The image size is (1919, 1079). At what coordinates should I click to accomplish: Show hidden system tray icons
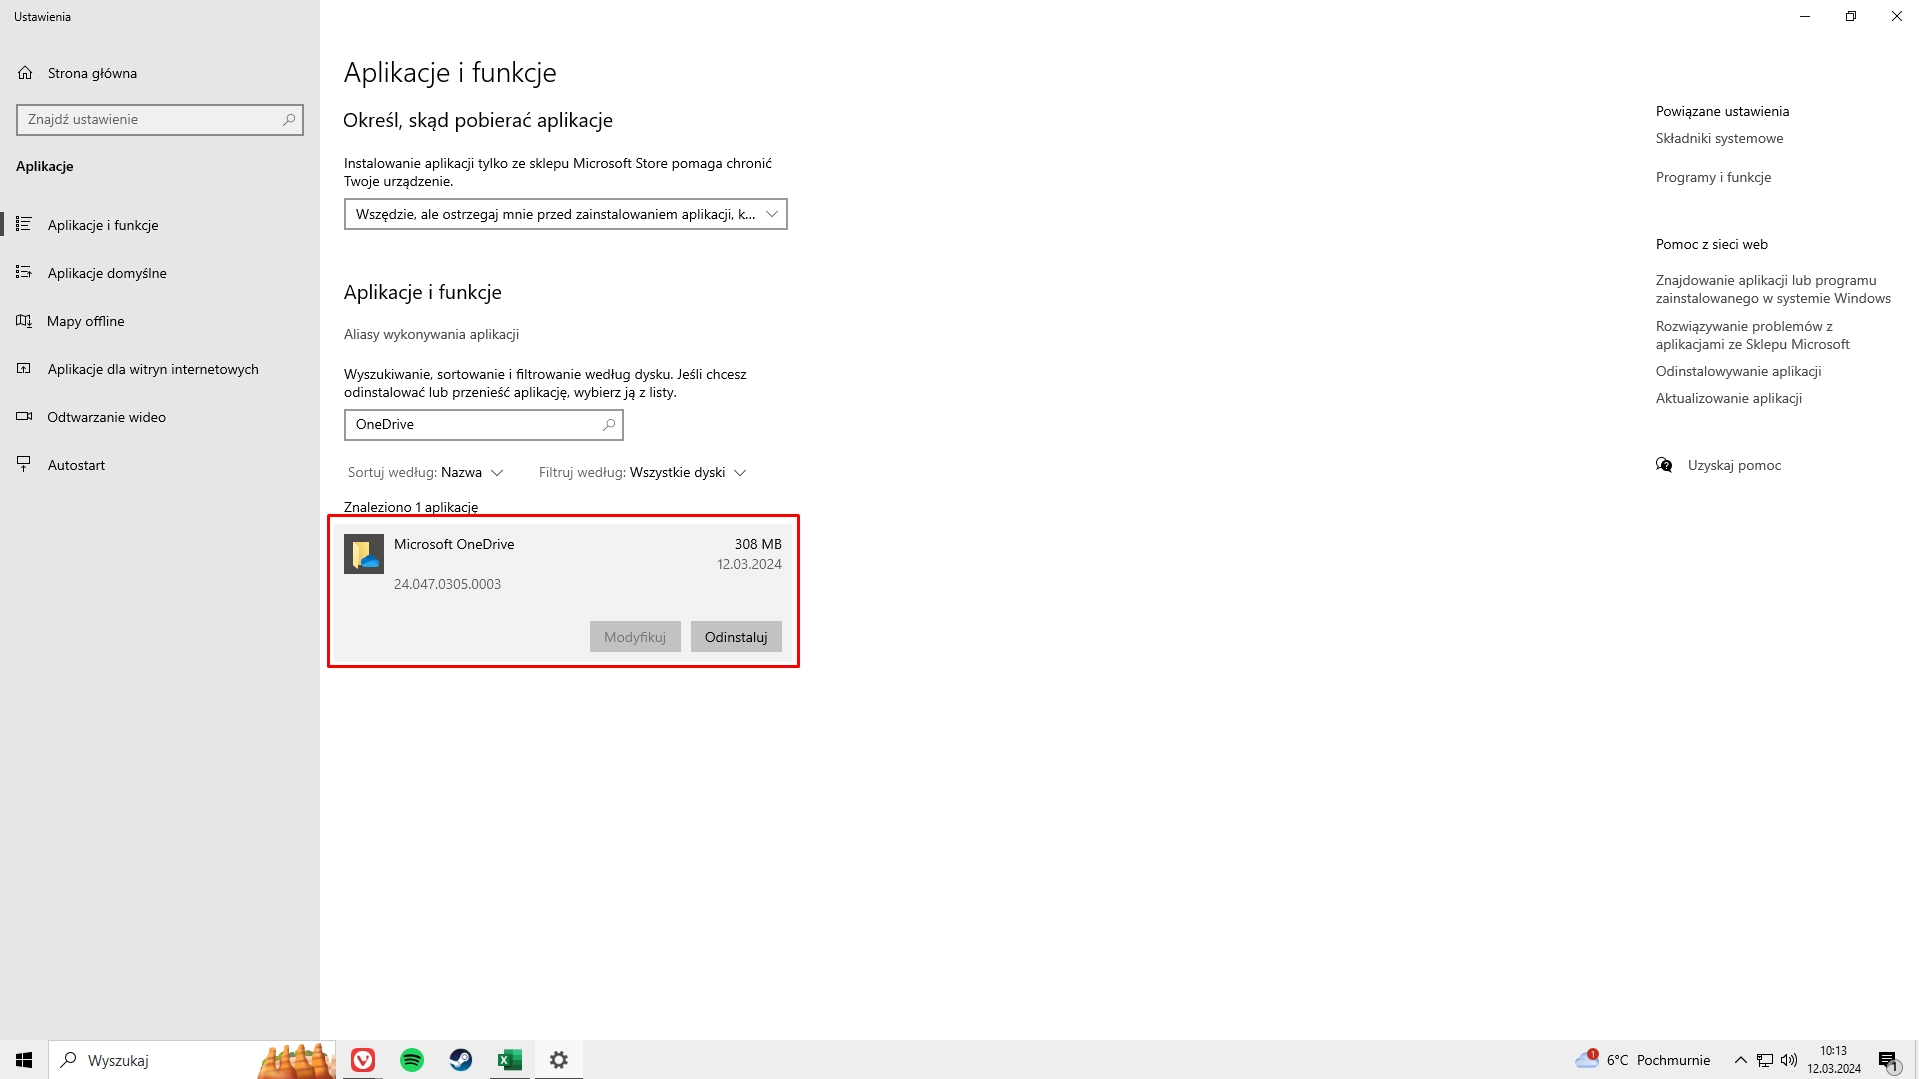[x=1740, y=1060]
